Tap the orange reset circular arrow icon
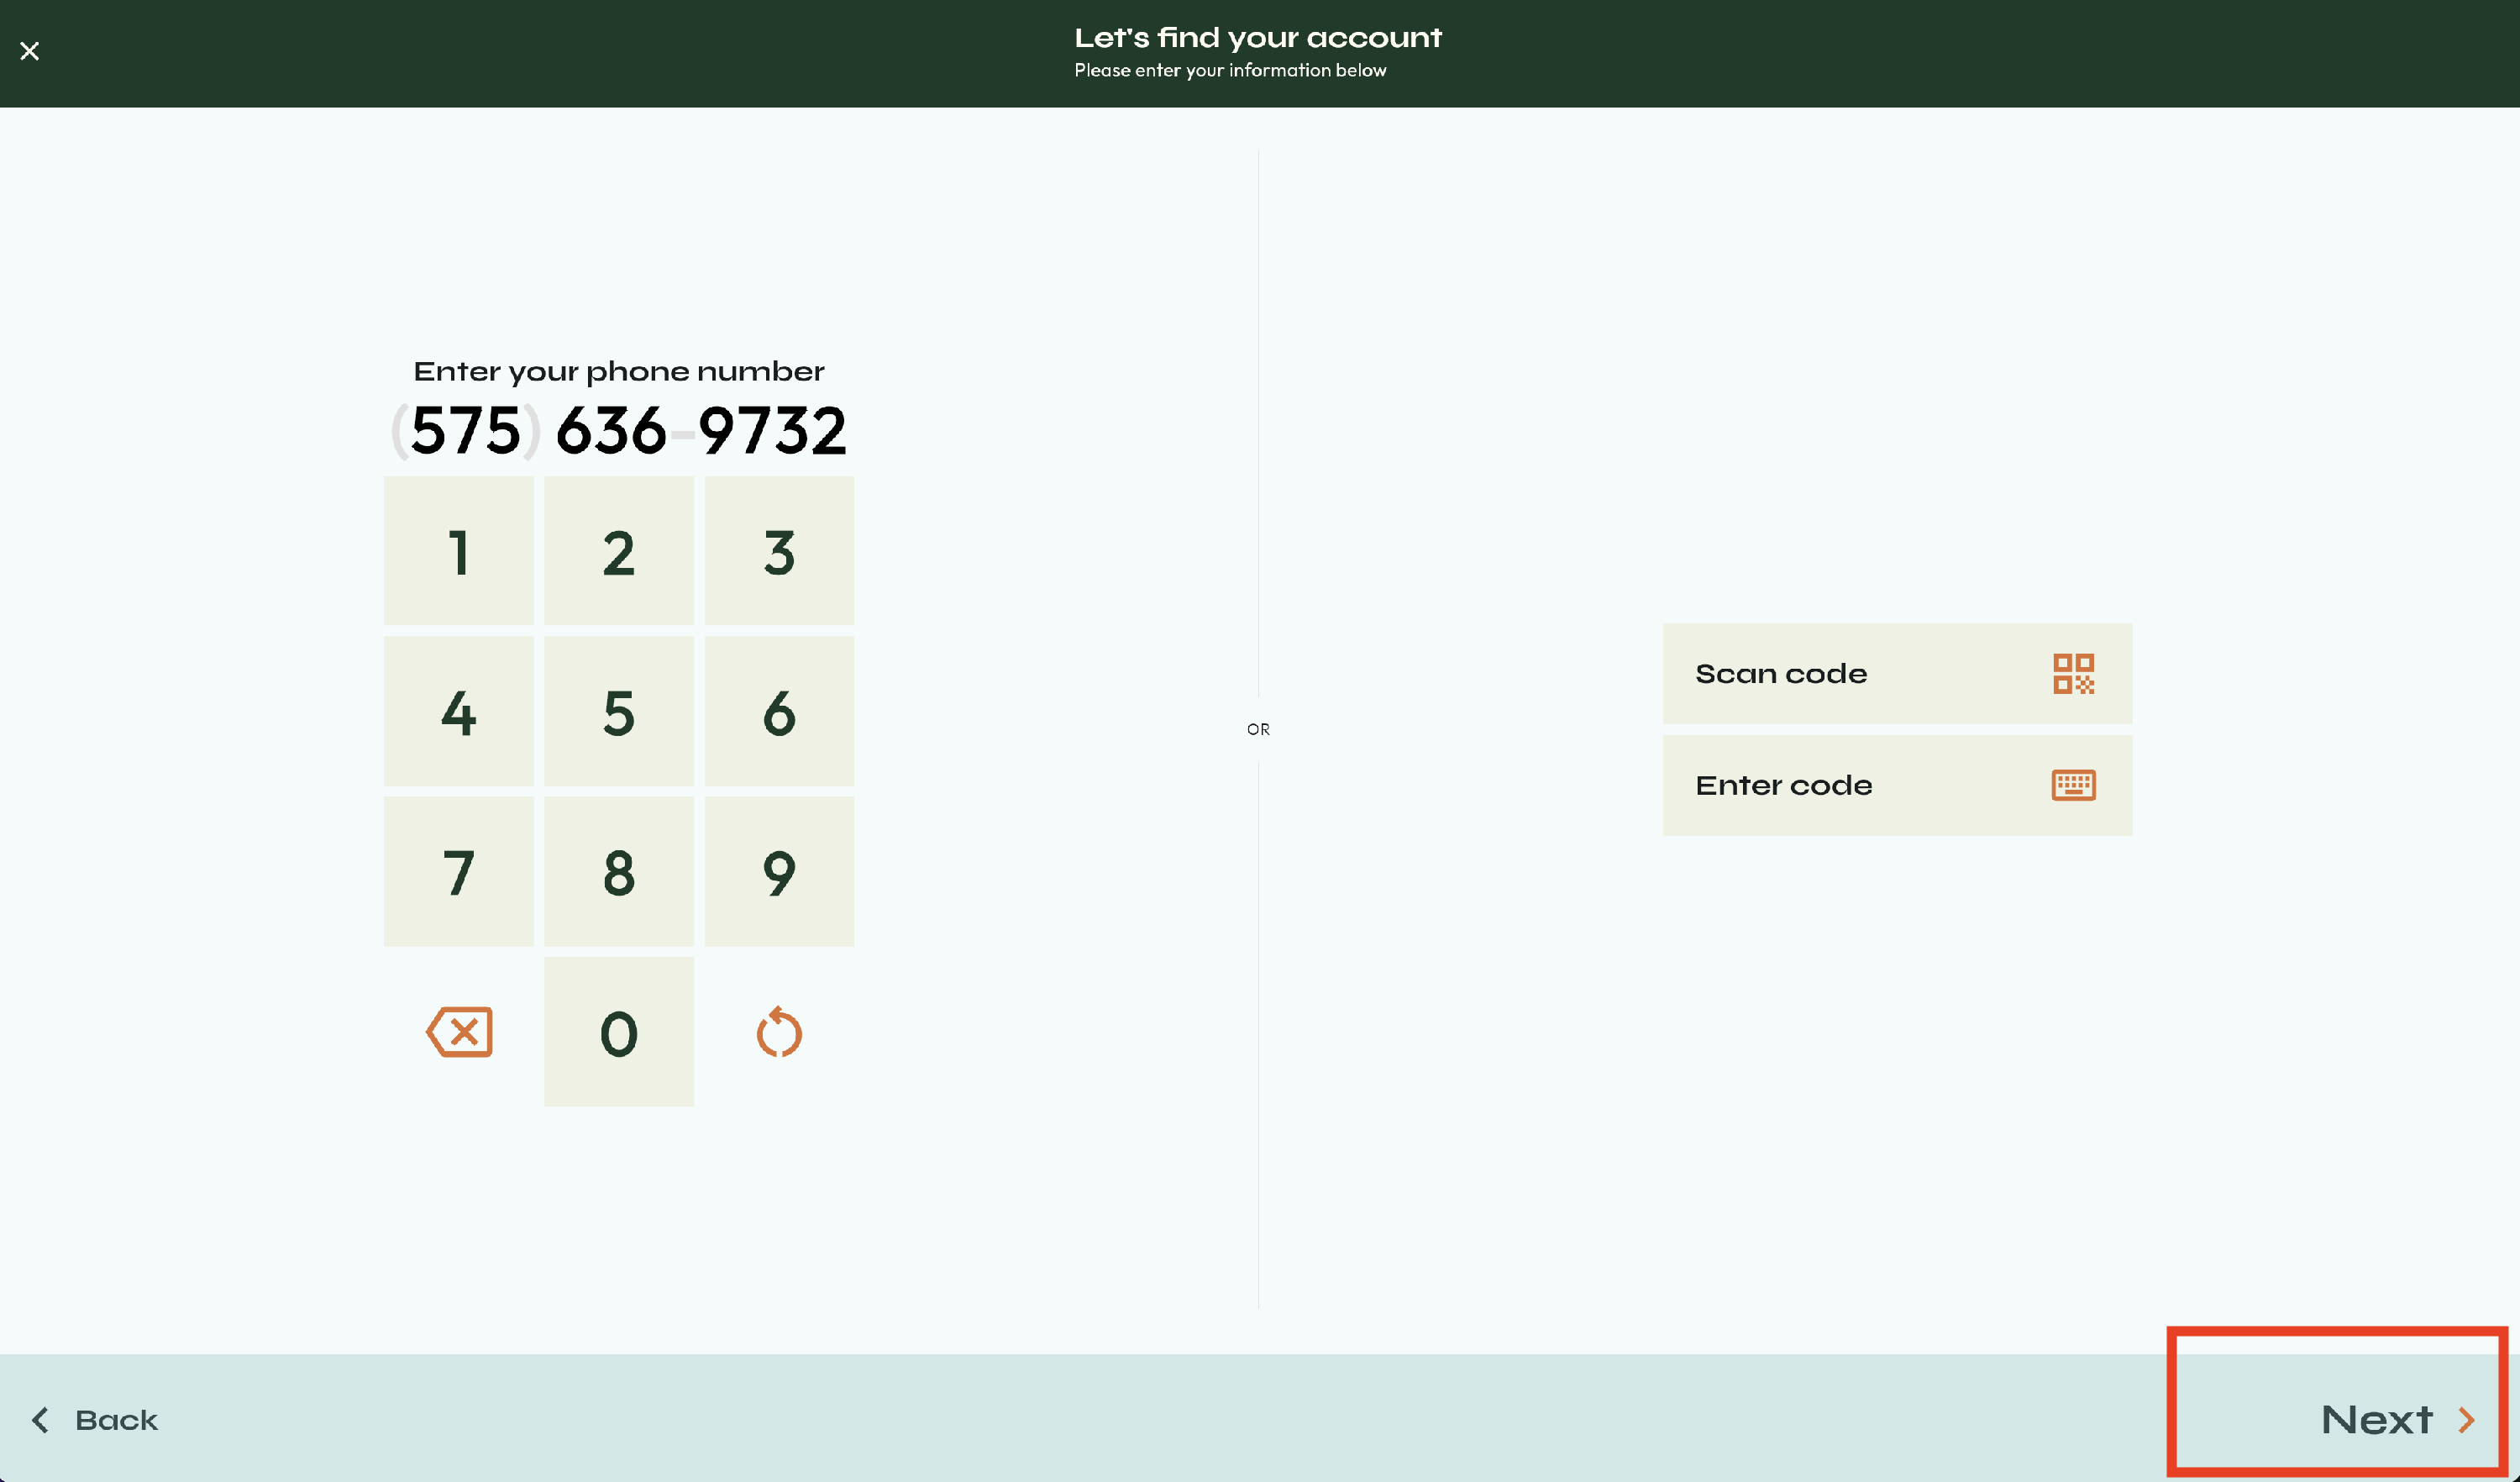2520x1482 pixels. click(x=779, y=1032)
